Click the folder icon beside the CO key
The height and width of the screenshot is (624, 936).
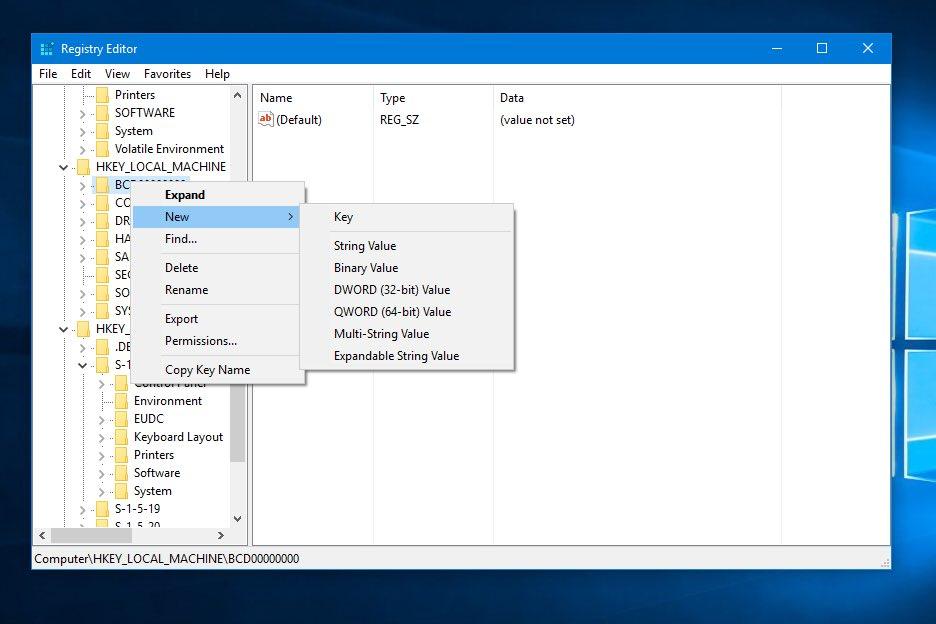click(103, 203)
